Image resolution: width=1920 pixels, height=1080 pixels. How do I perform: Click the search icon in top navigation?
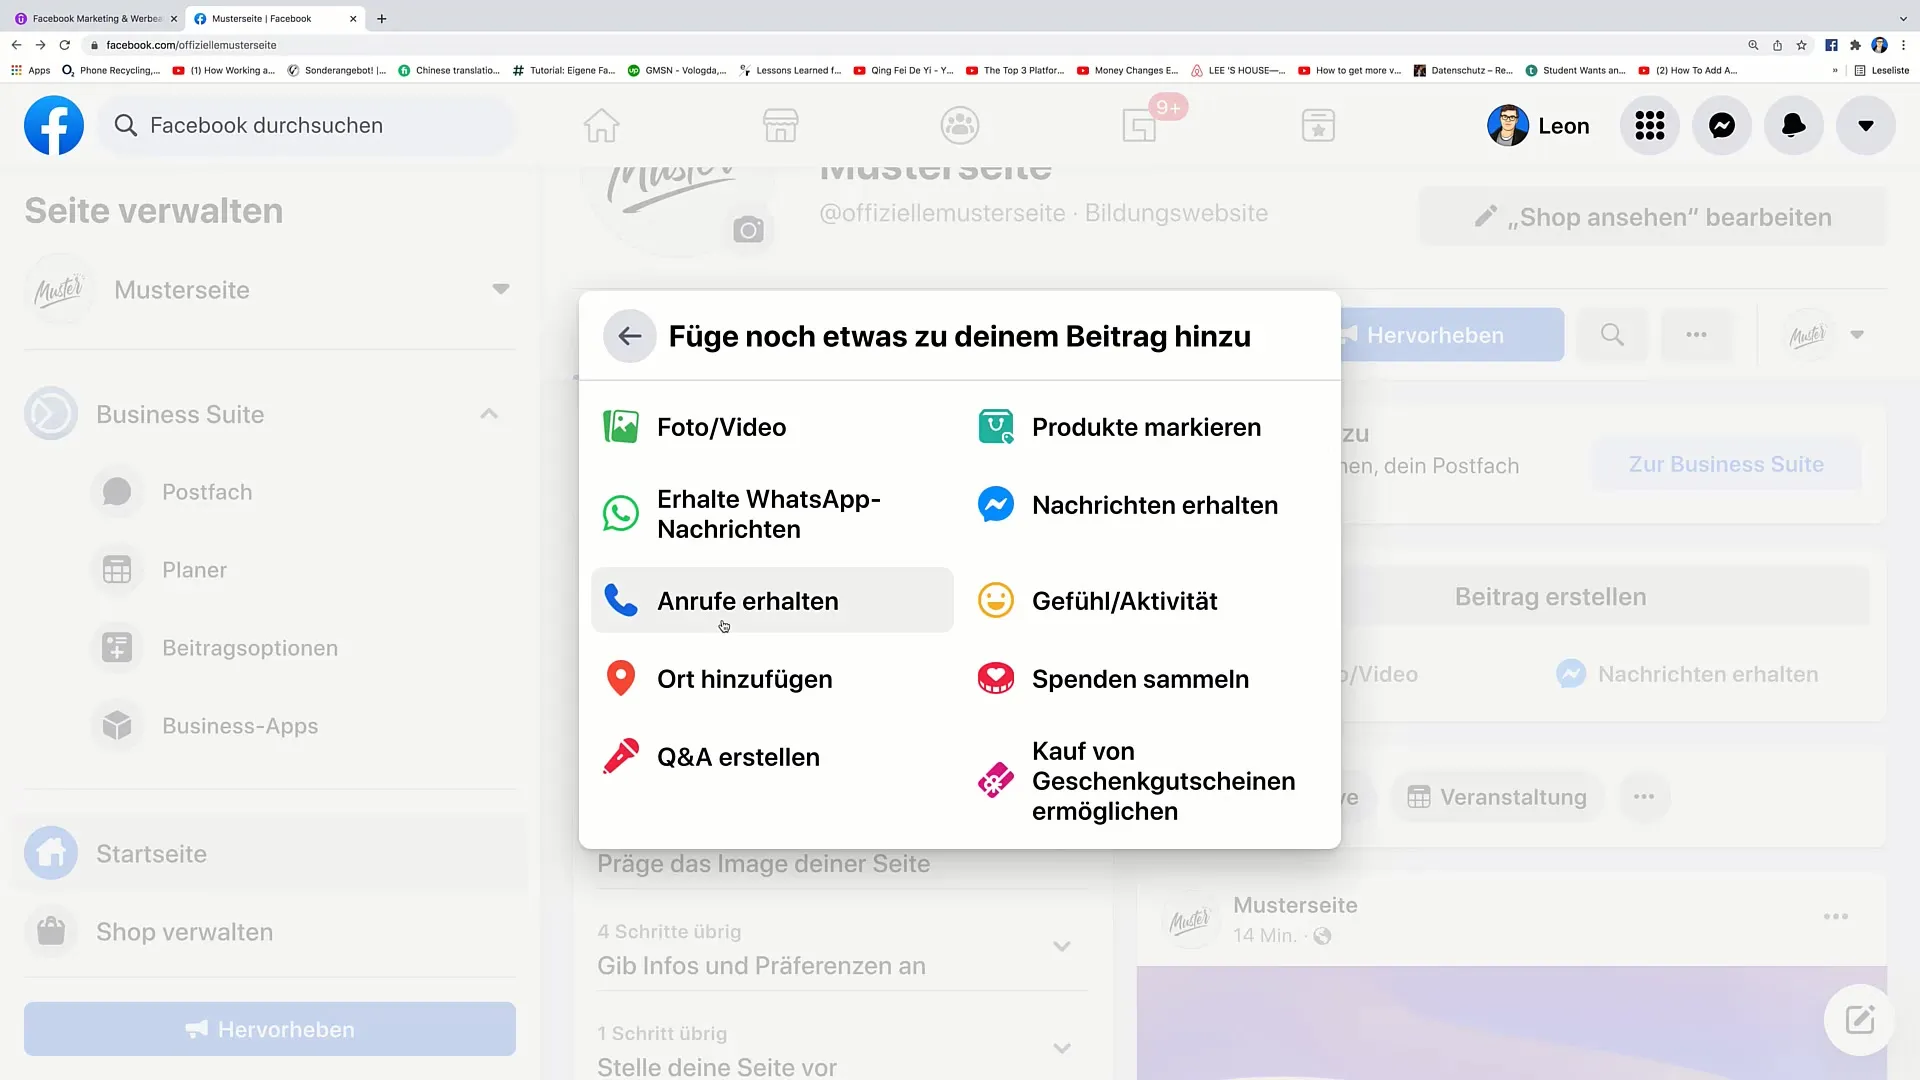coord(1615,335)
